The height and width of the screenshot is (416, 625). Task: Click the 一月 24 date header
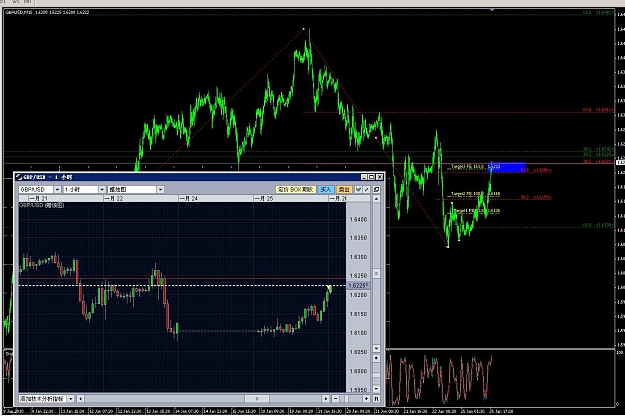coord(188,198)
